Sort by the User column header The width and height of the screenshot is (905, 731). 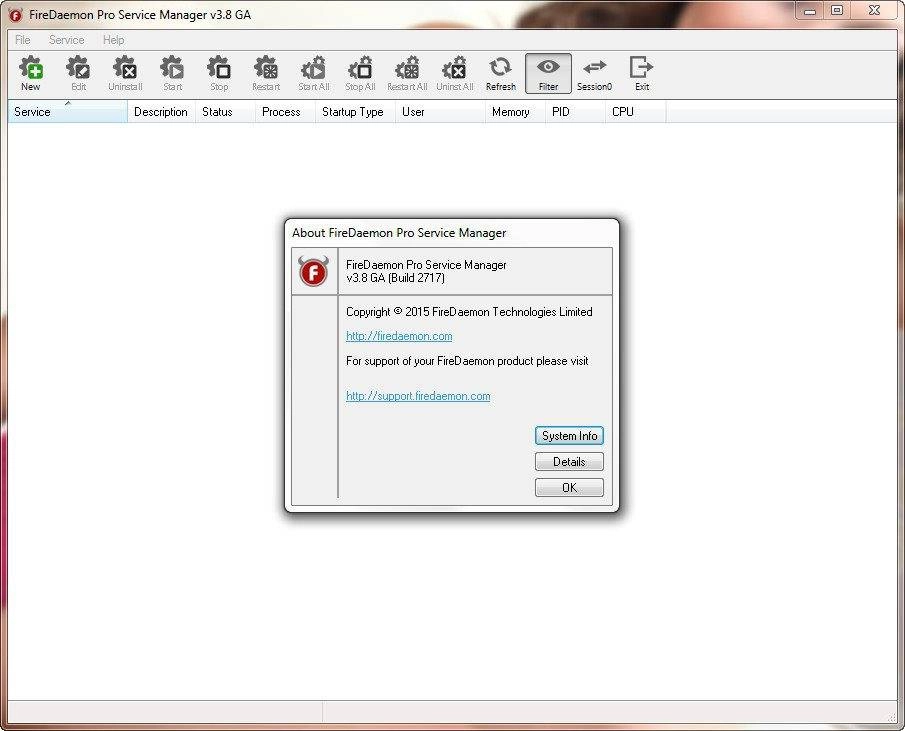tap(440, 112)
